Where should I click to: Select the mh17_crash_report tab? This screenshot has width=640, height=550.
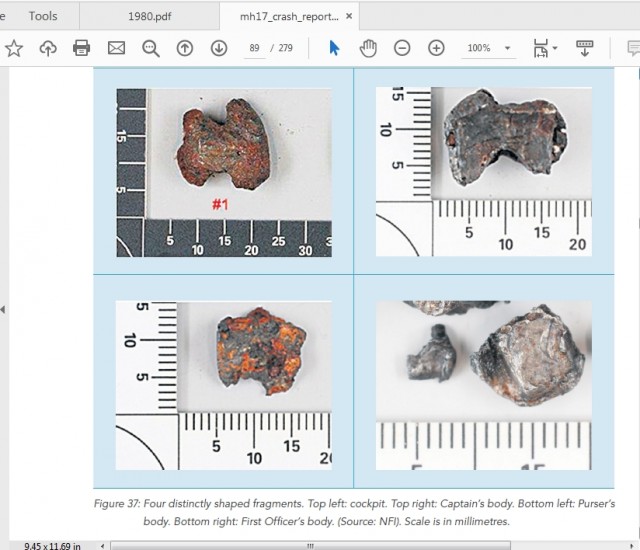click(289, 16)
